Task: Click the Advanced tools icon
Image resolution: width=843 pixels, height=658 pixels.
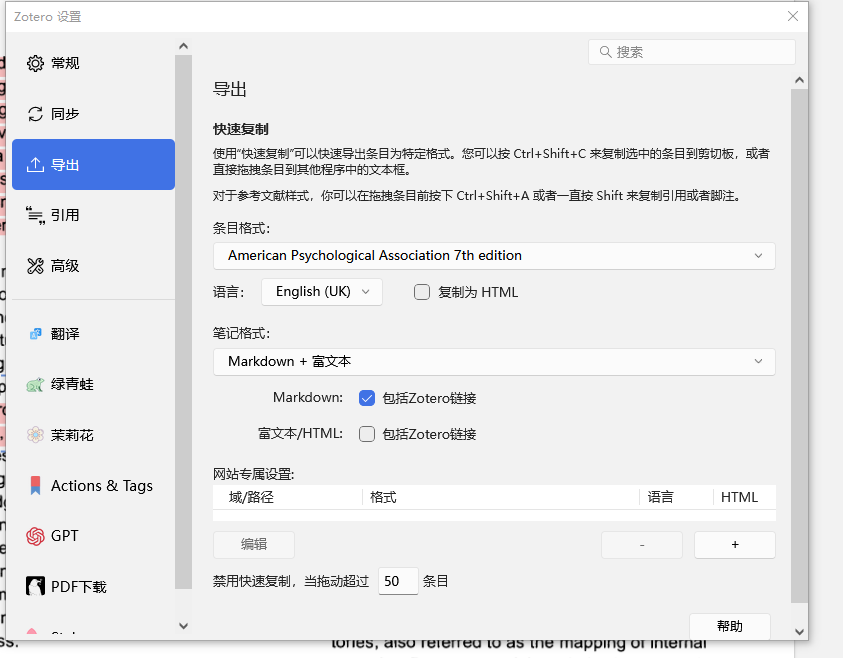Action: tap(35, 266)
